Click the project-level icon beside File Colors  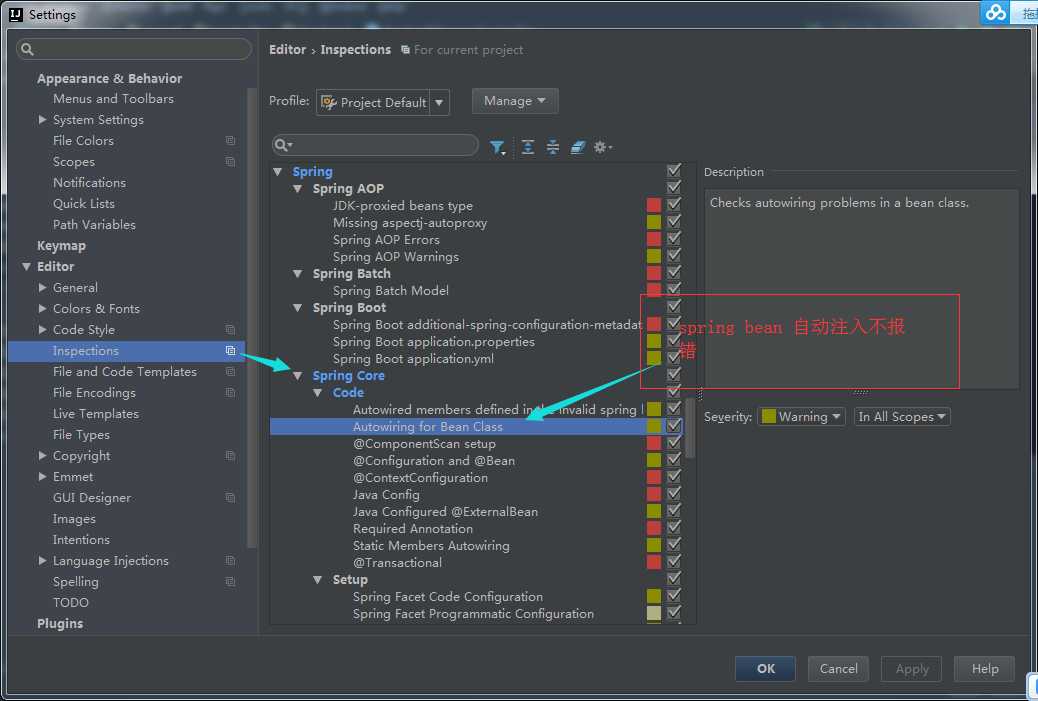coord(230,140)
